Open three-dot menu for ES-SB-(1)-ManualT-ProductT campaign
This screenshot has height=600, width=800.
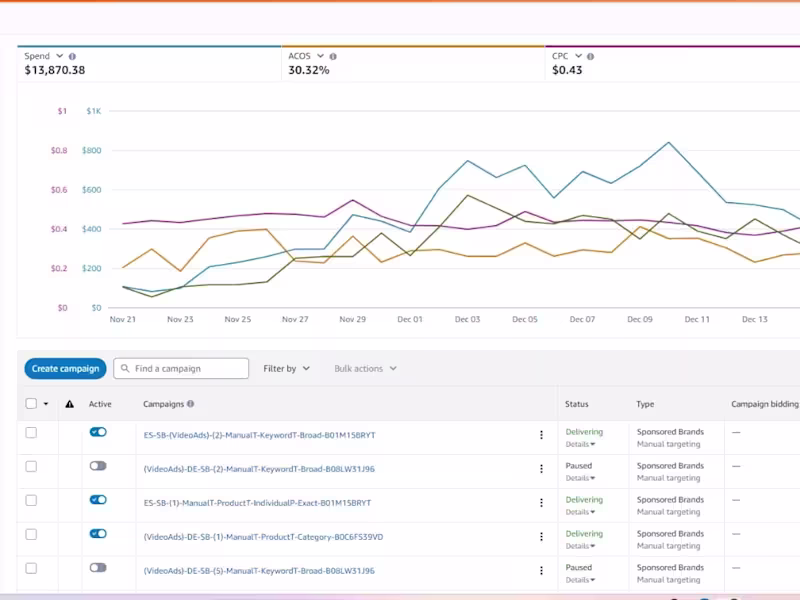(x=541, y=502)
